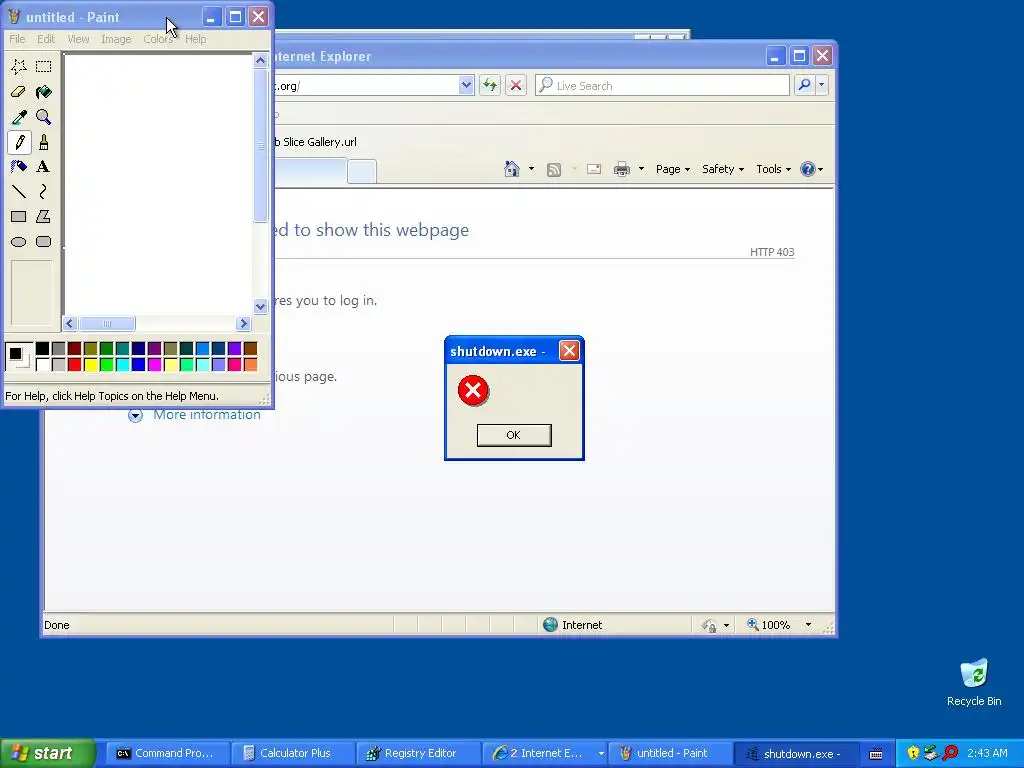1024x768 pixels.
Task: Close the shutdown.exe error dialog
Action: [569, 351]
